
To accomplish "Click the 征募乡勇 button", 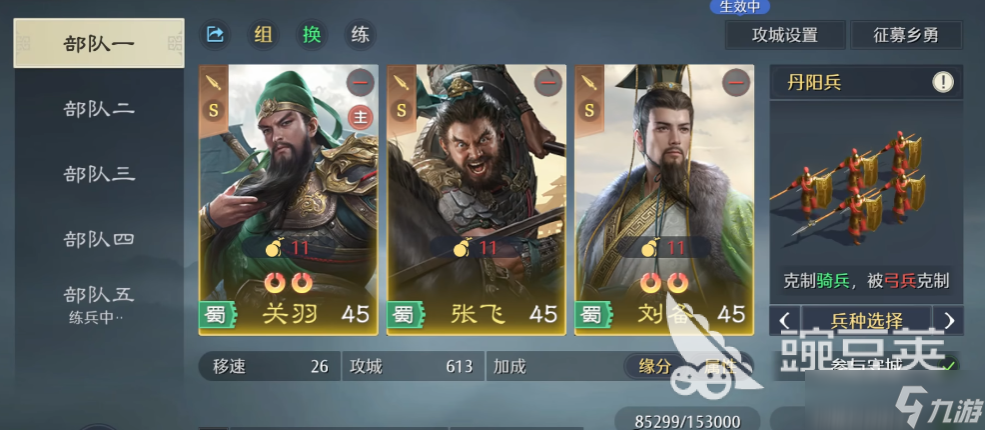I will tap(906, 35).
